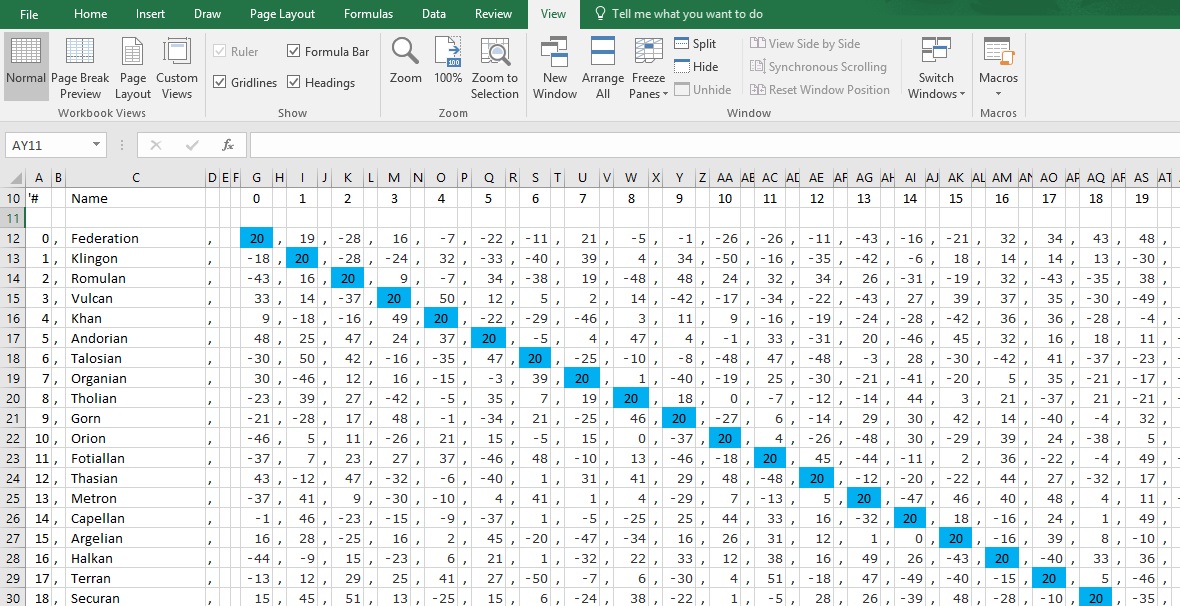Select the Name header cell
The image size is (1180, 606).
click(135, 199)
